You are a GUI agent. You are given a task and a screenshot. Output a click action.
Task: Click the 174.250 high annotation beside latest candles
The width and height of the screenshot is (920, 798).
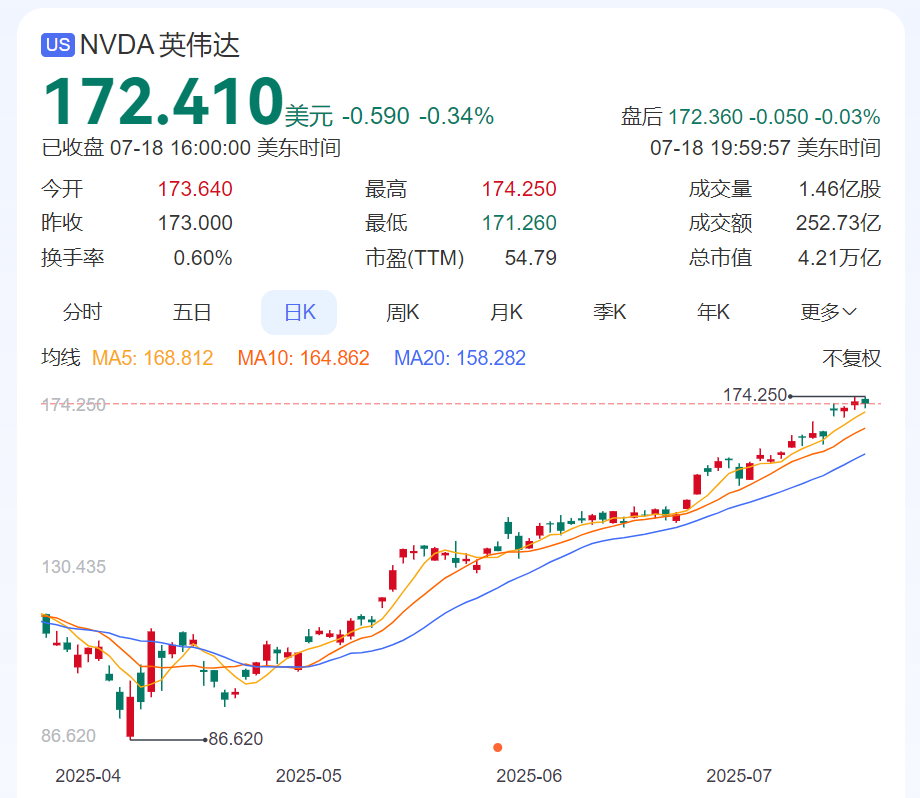(754, 396)
